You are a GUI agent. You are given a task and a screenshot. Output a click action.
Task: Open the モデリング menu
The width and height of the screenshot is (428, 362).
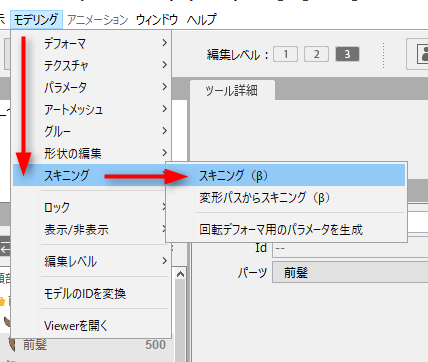tap(36, 20)
